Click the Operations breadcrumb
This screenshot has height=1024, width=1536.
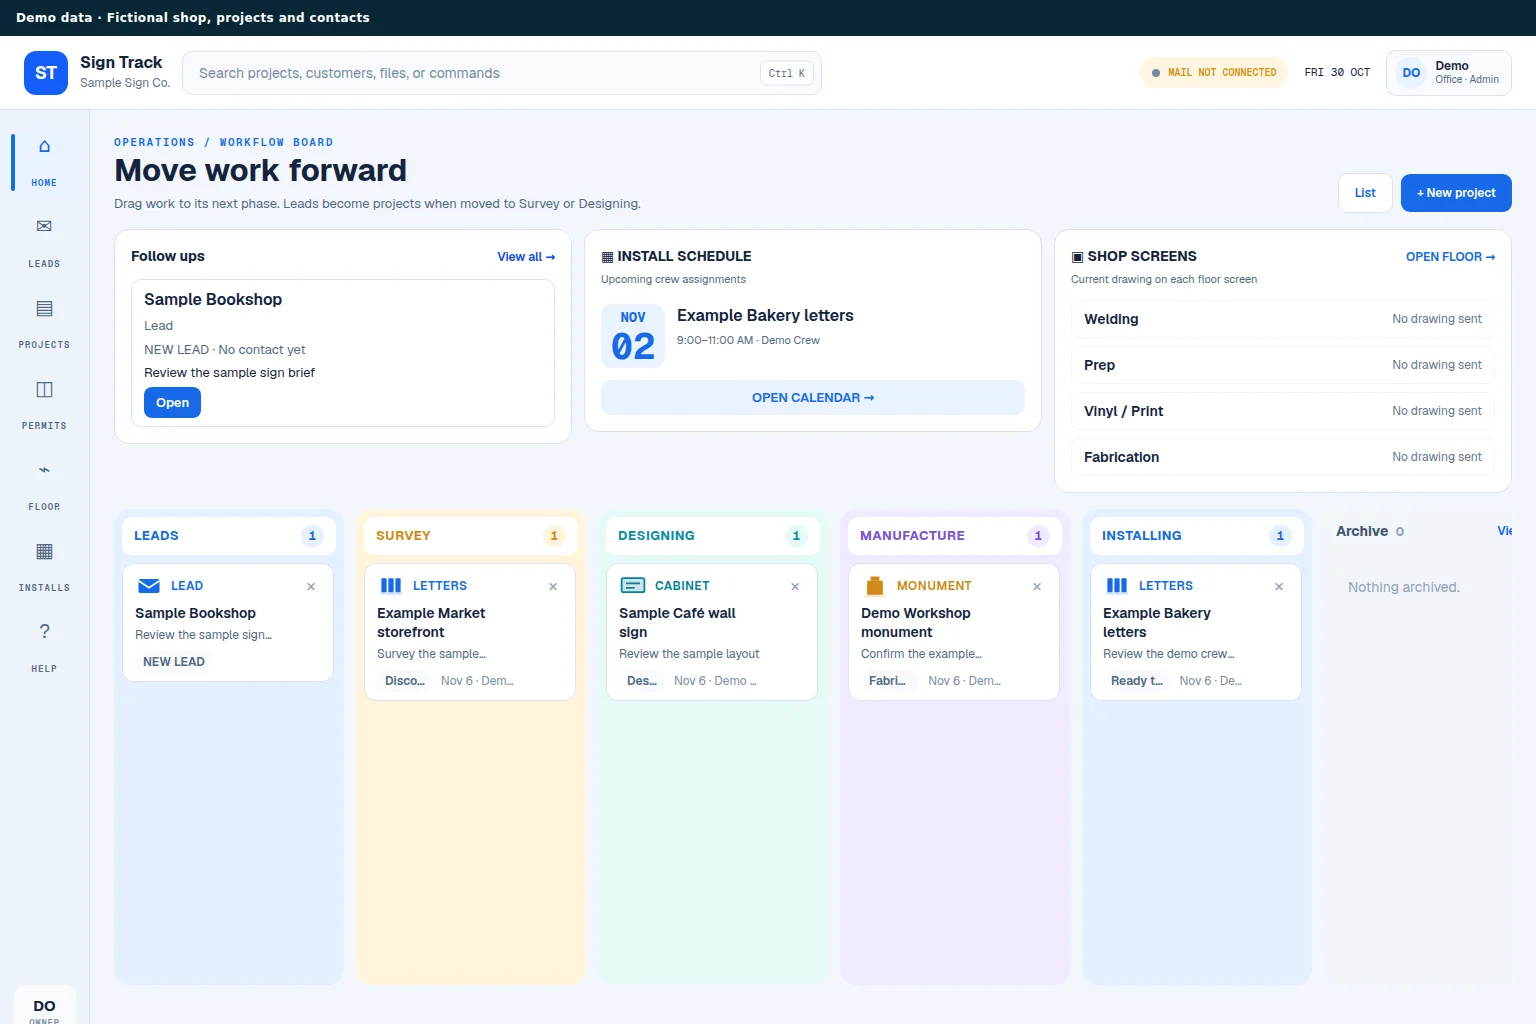(154, 143)
